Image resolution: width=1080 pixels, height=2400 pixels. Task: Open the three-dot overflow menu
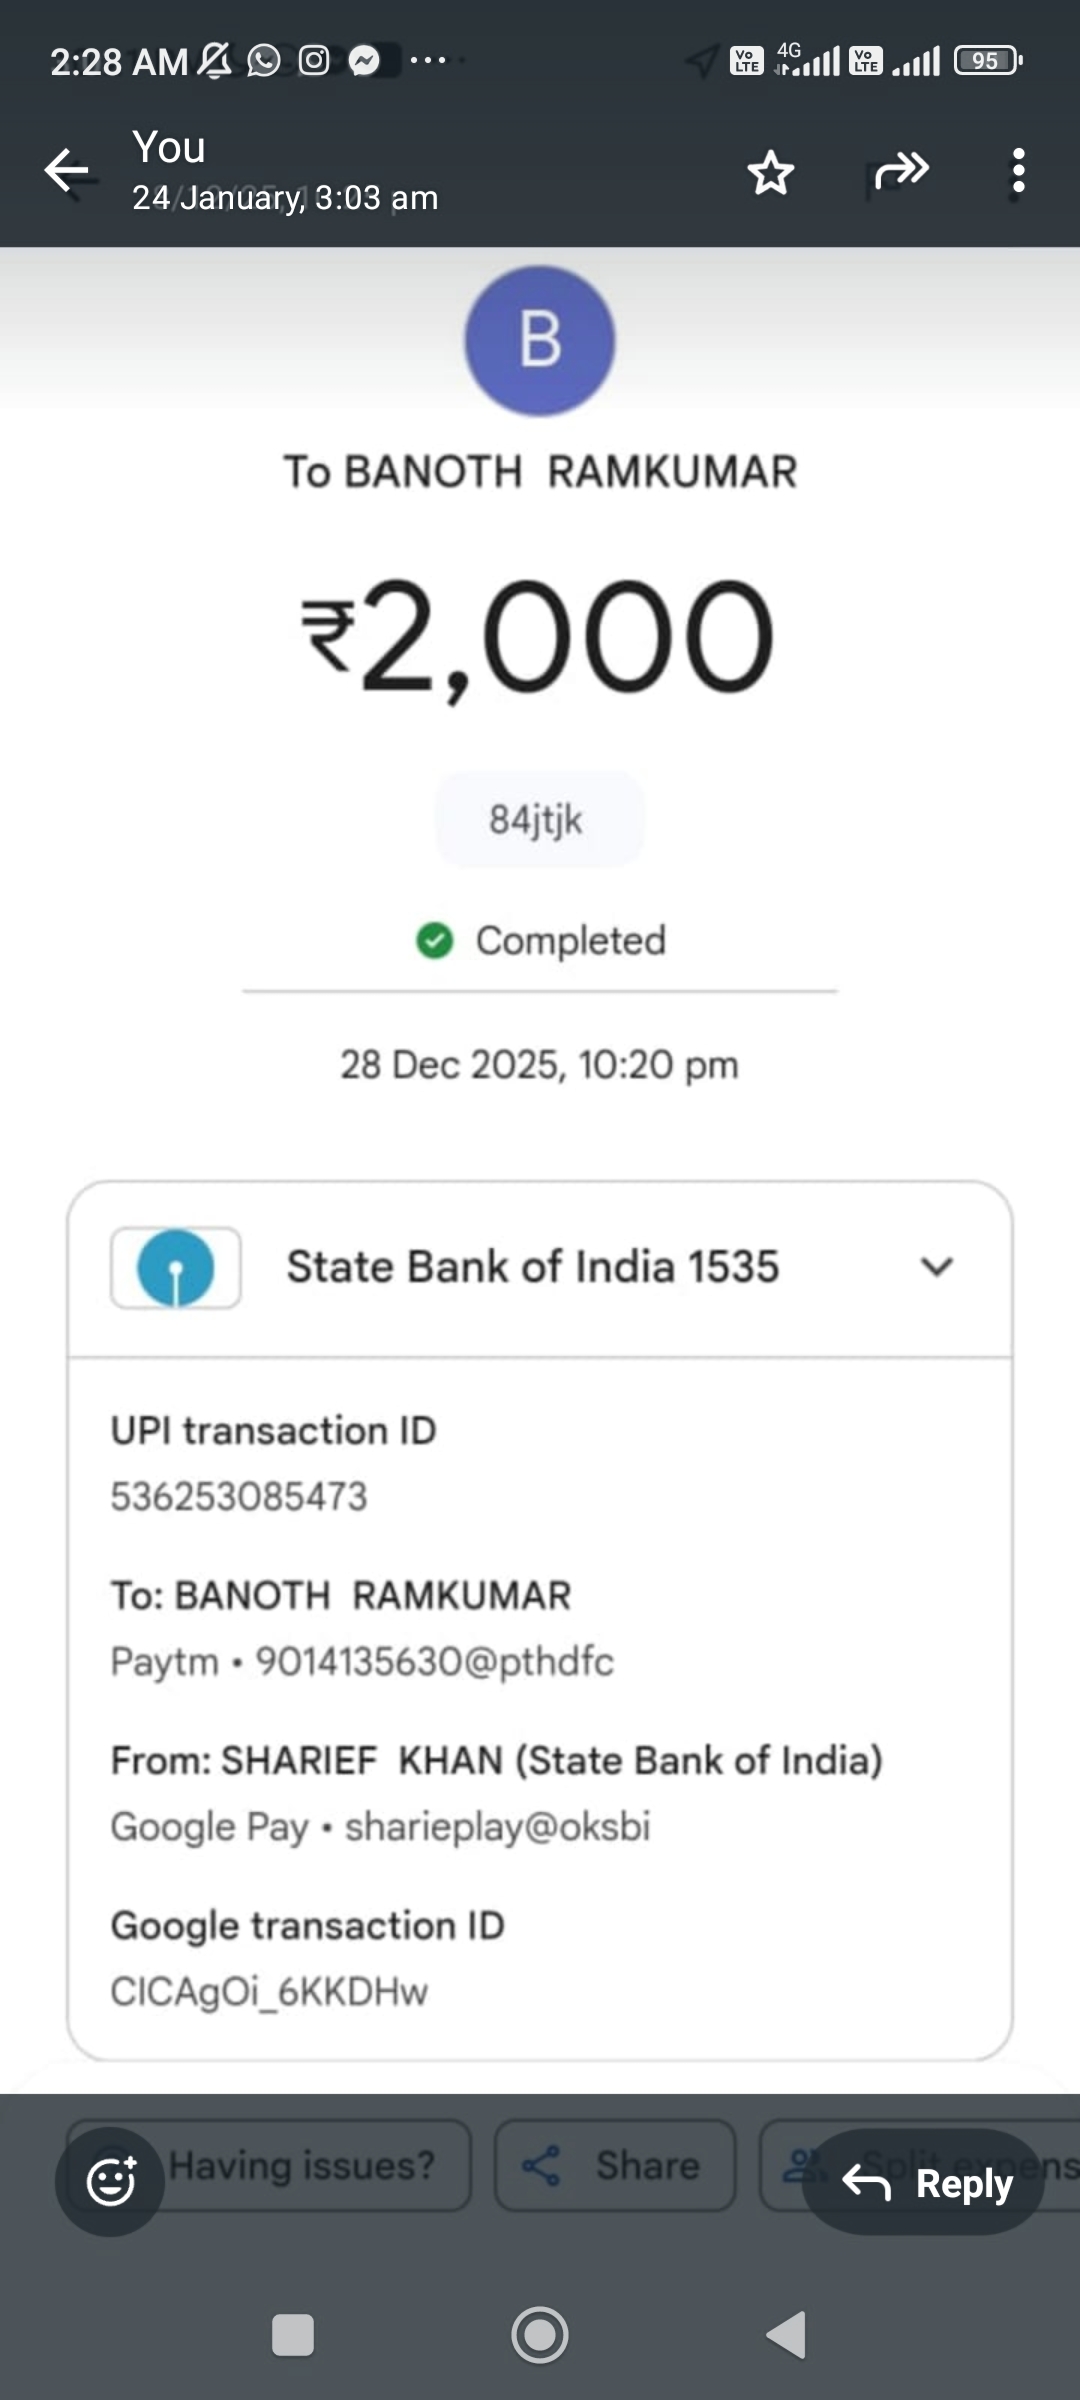point(1018,171)
